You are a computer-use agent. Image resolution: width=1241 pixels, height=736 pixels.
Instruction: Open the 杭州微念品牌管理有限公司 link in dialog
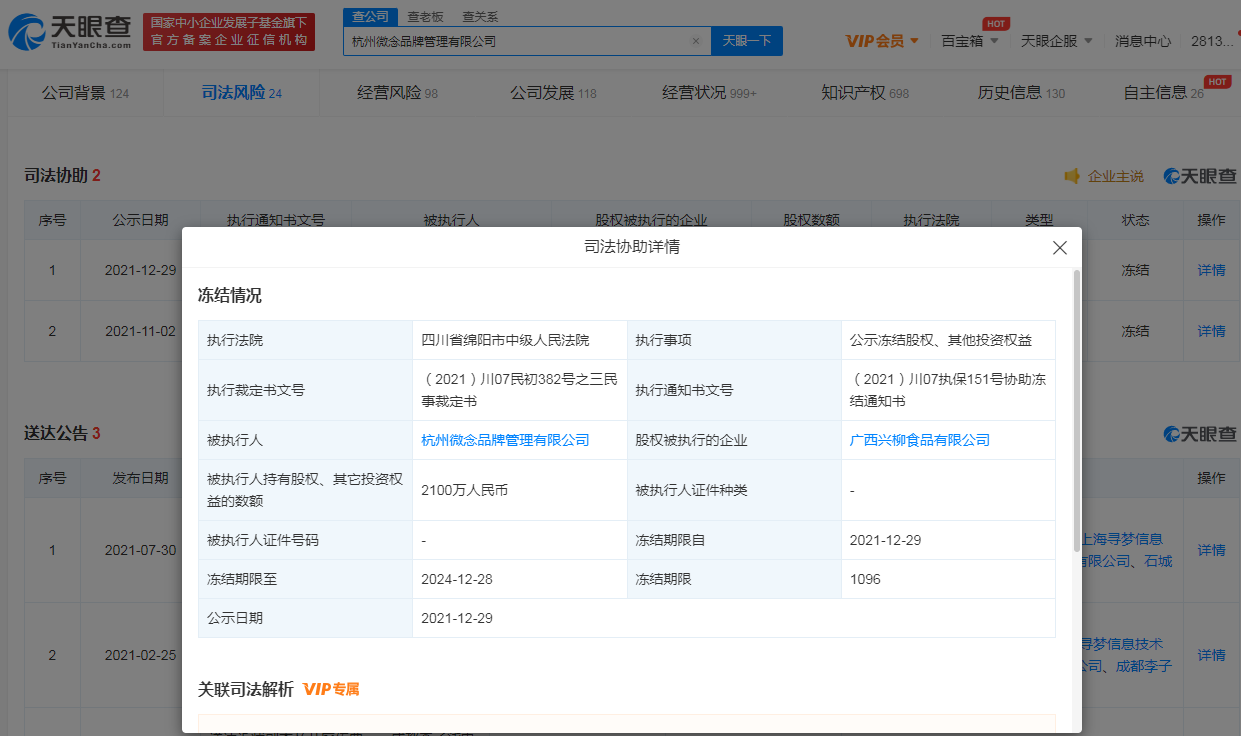point(505,440)
